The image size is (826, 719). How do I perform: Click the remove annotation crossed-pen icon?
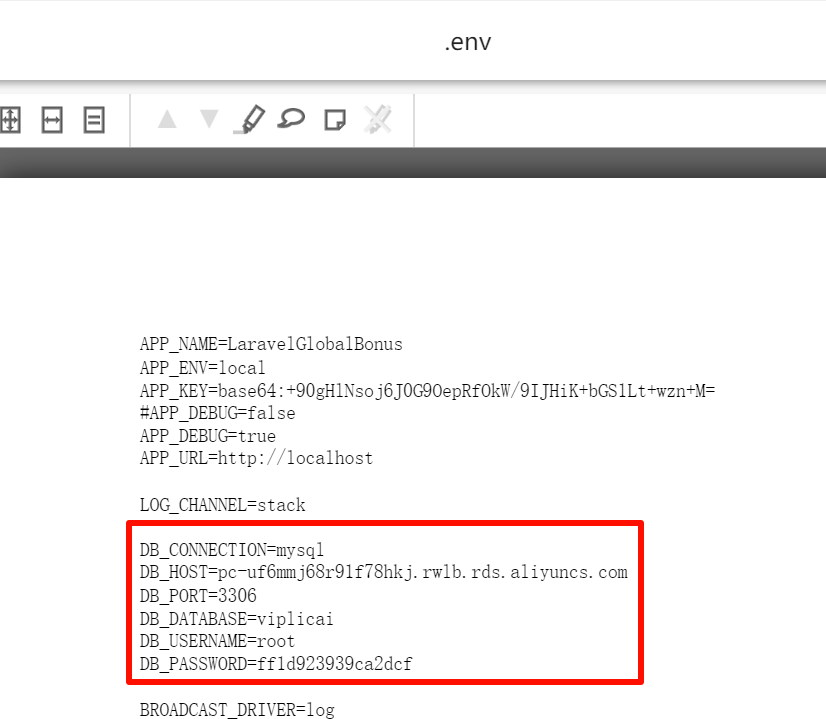click(378, 119)
